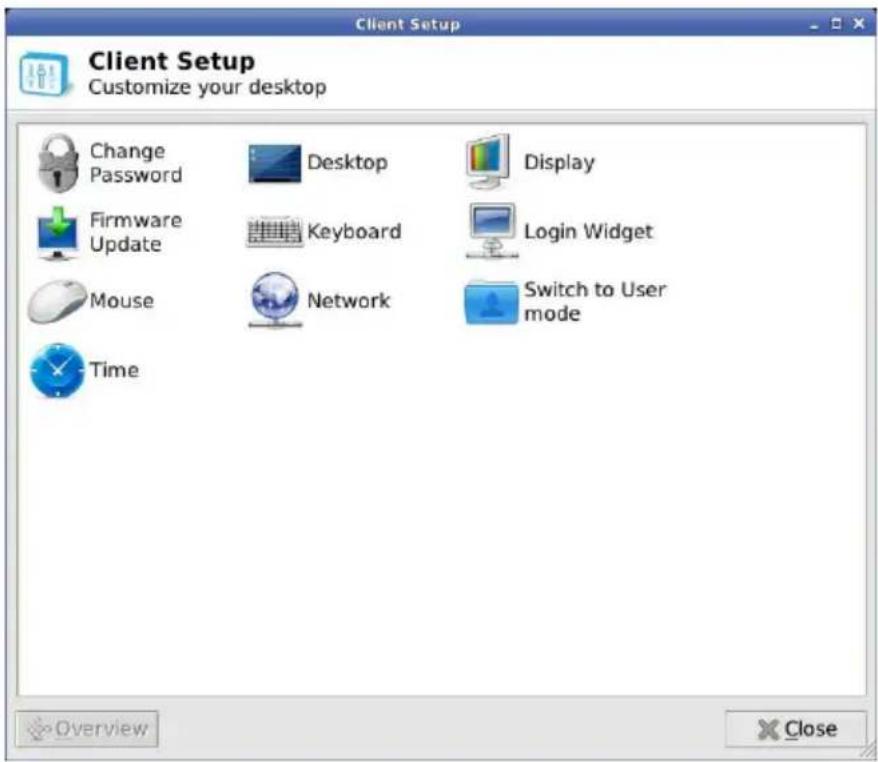Click the Close button at bottom
The height and width of the screenshot is (762, 878).
[x=796, y=729]
